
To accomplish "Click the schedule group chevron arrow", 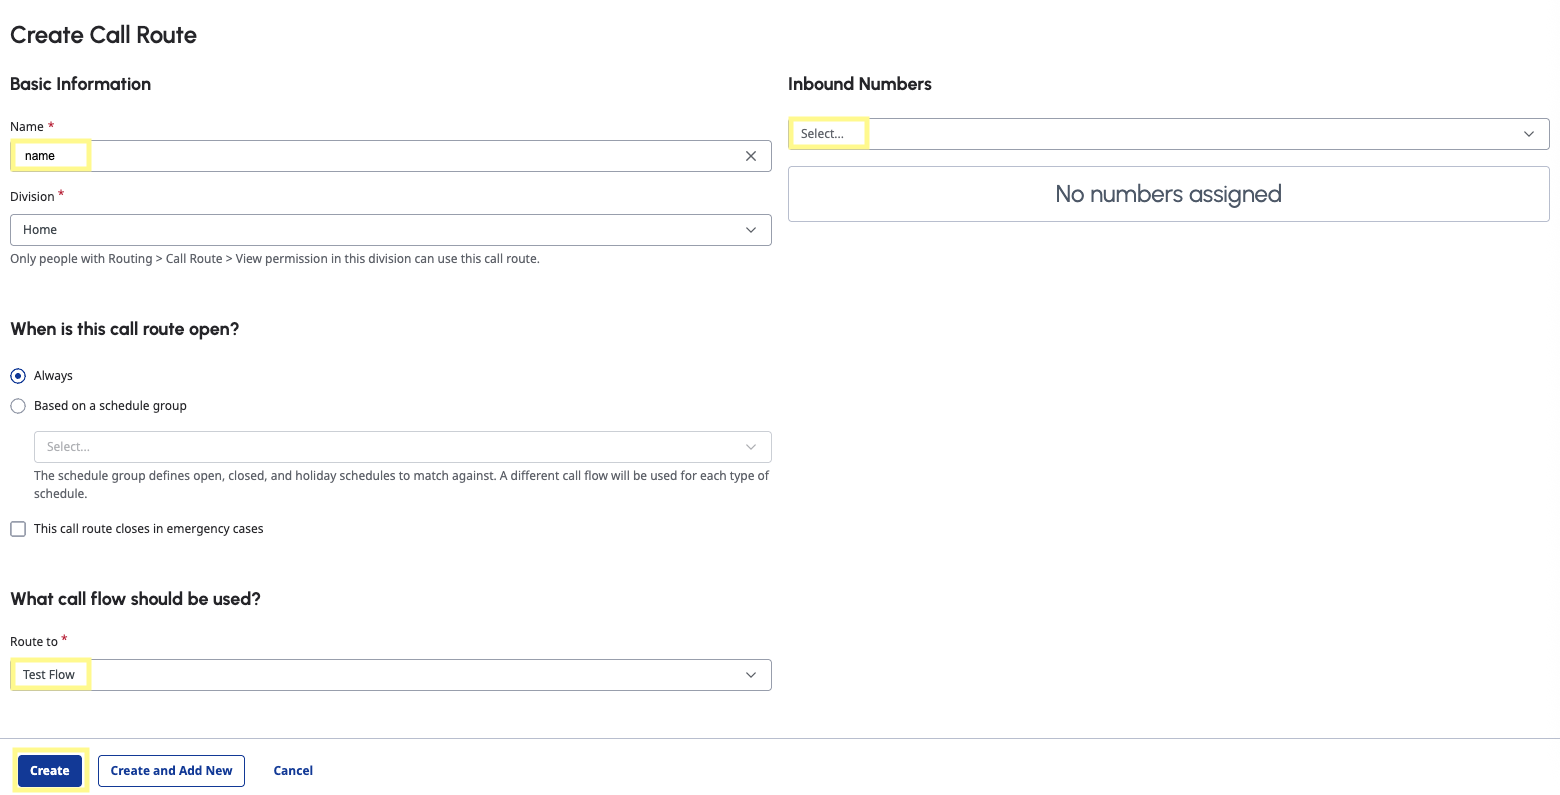I will pos(751,447).
